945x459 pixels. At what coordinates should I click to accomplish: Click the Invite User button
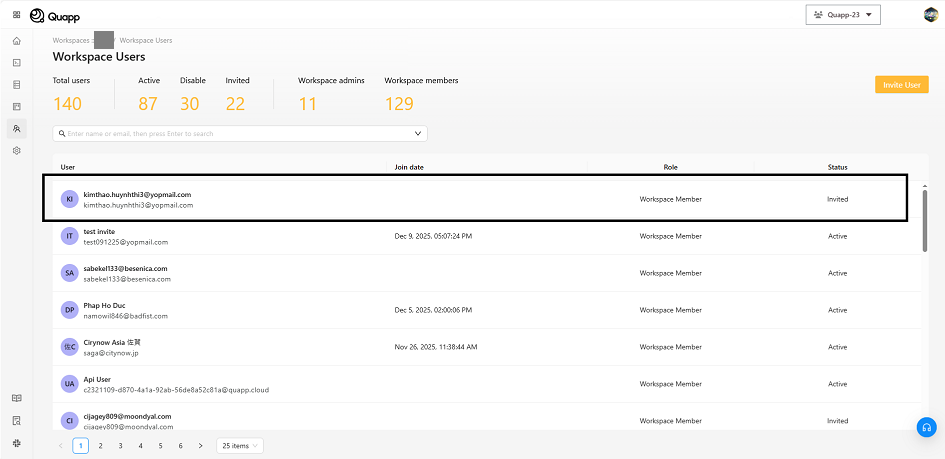coord(901,85)
